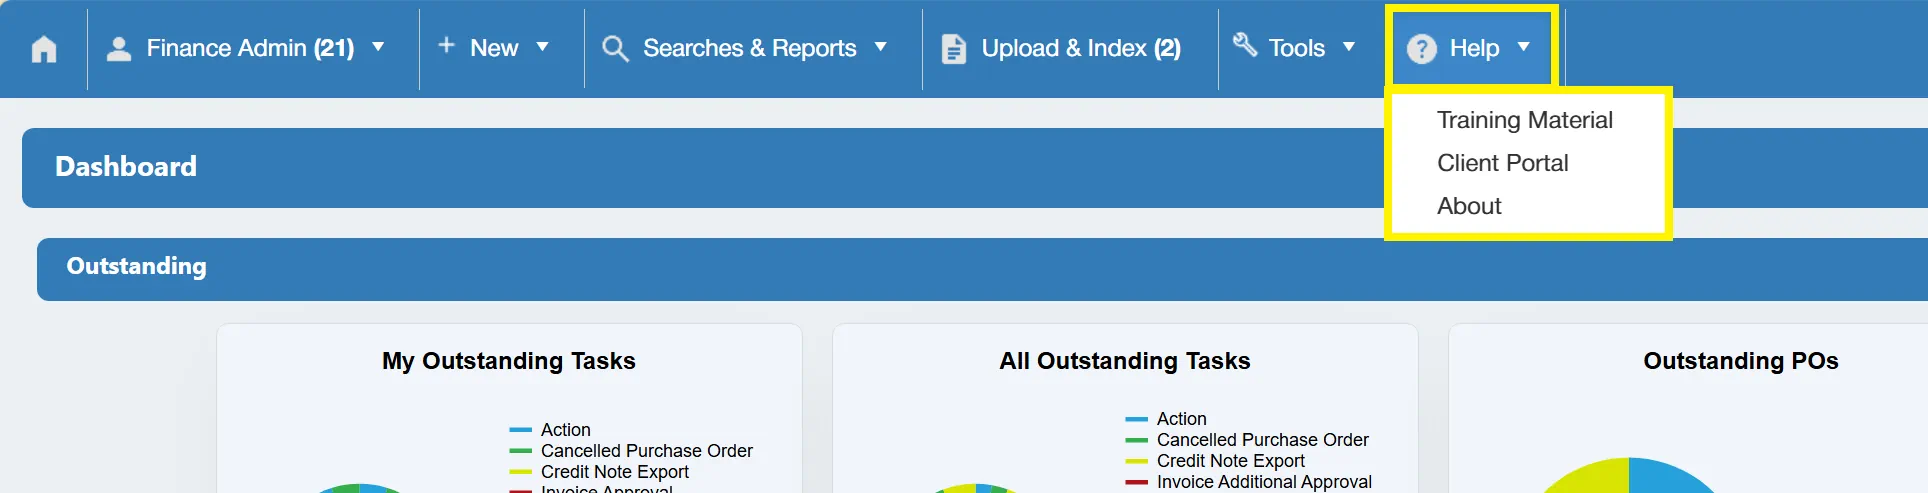Expand the Tools dropdown arrow
The width and height of the screenshot is (1928, 493).
1348,47
